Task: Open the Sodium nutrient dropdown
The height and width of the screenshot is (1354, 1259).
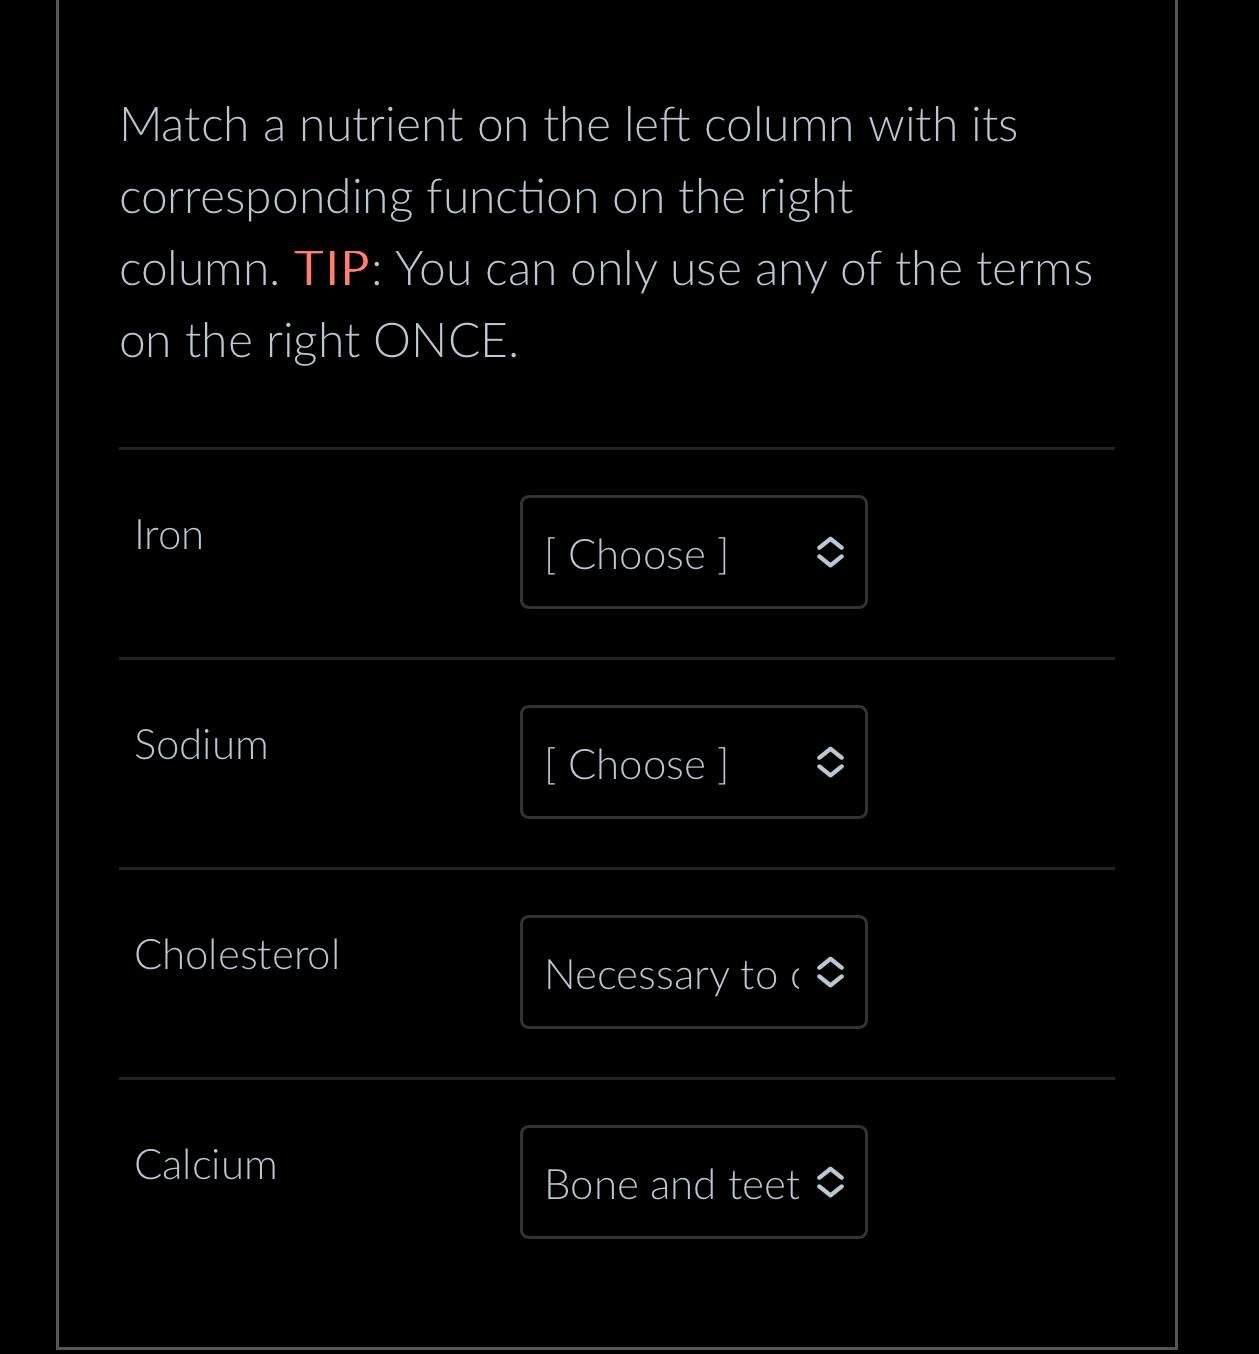Action: click(x=693, y=762)
